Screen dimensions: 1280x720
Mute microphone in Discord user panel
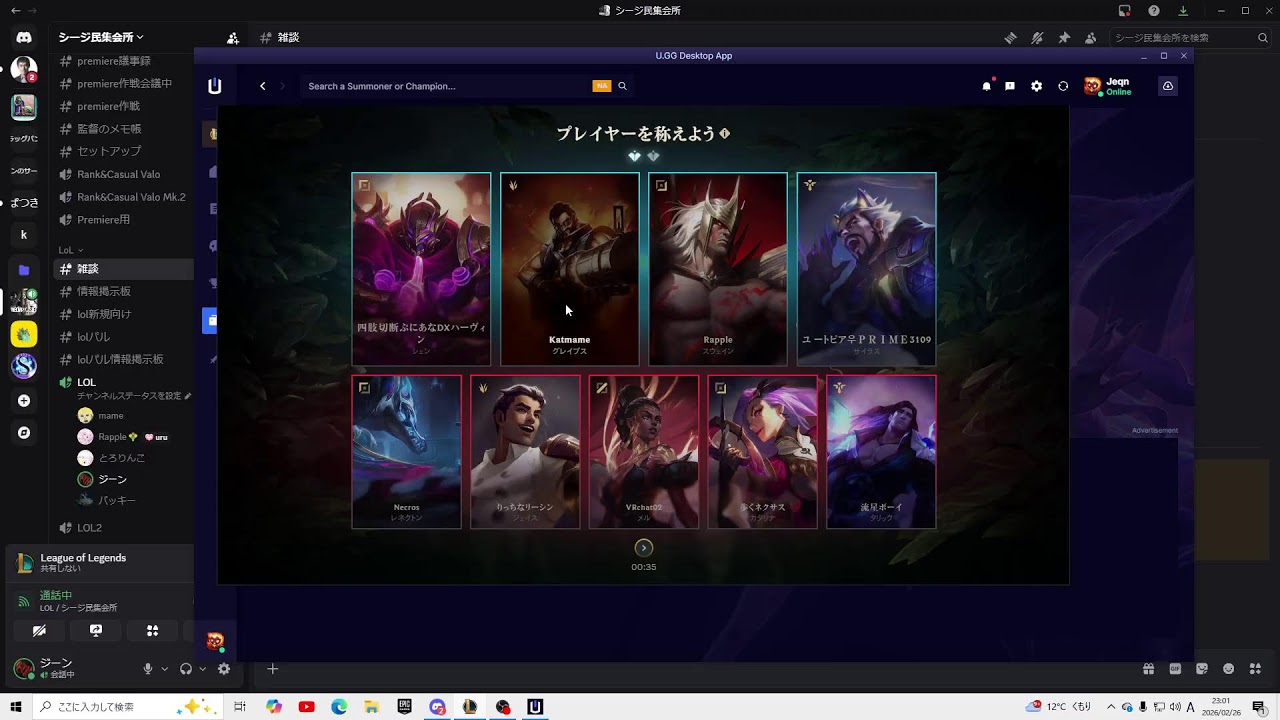(x=148, y=669)
